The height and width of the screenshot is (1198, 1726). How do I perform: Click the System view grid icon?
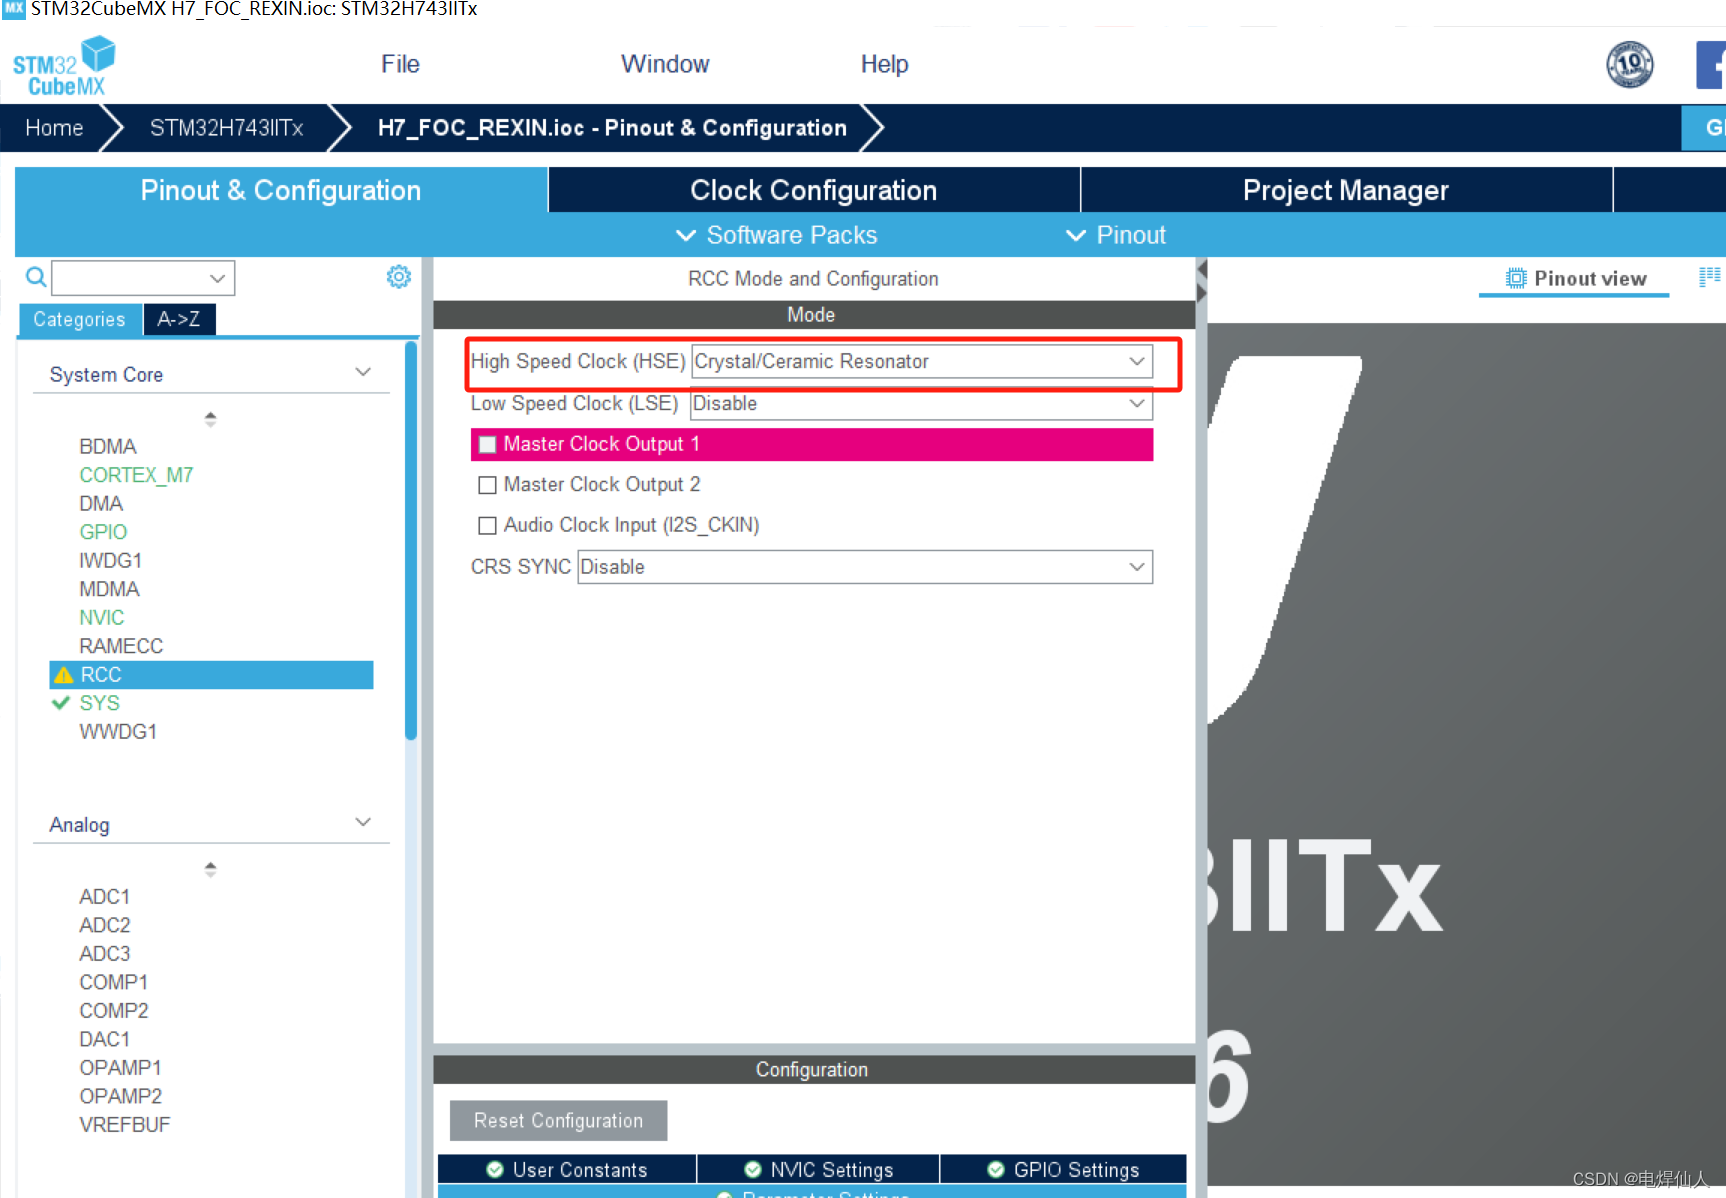pyautogui.click(x=1710, y=277)
